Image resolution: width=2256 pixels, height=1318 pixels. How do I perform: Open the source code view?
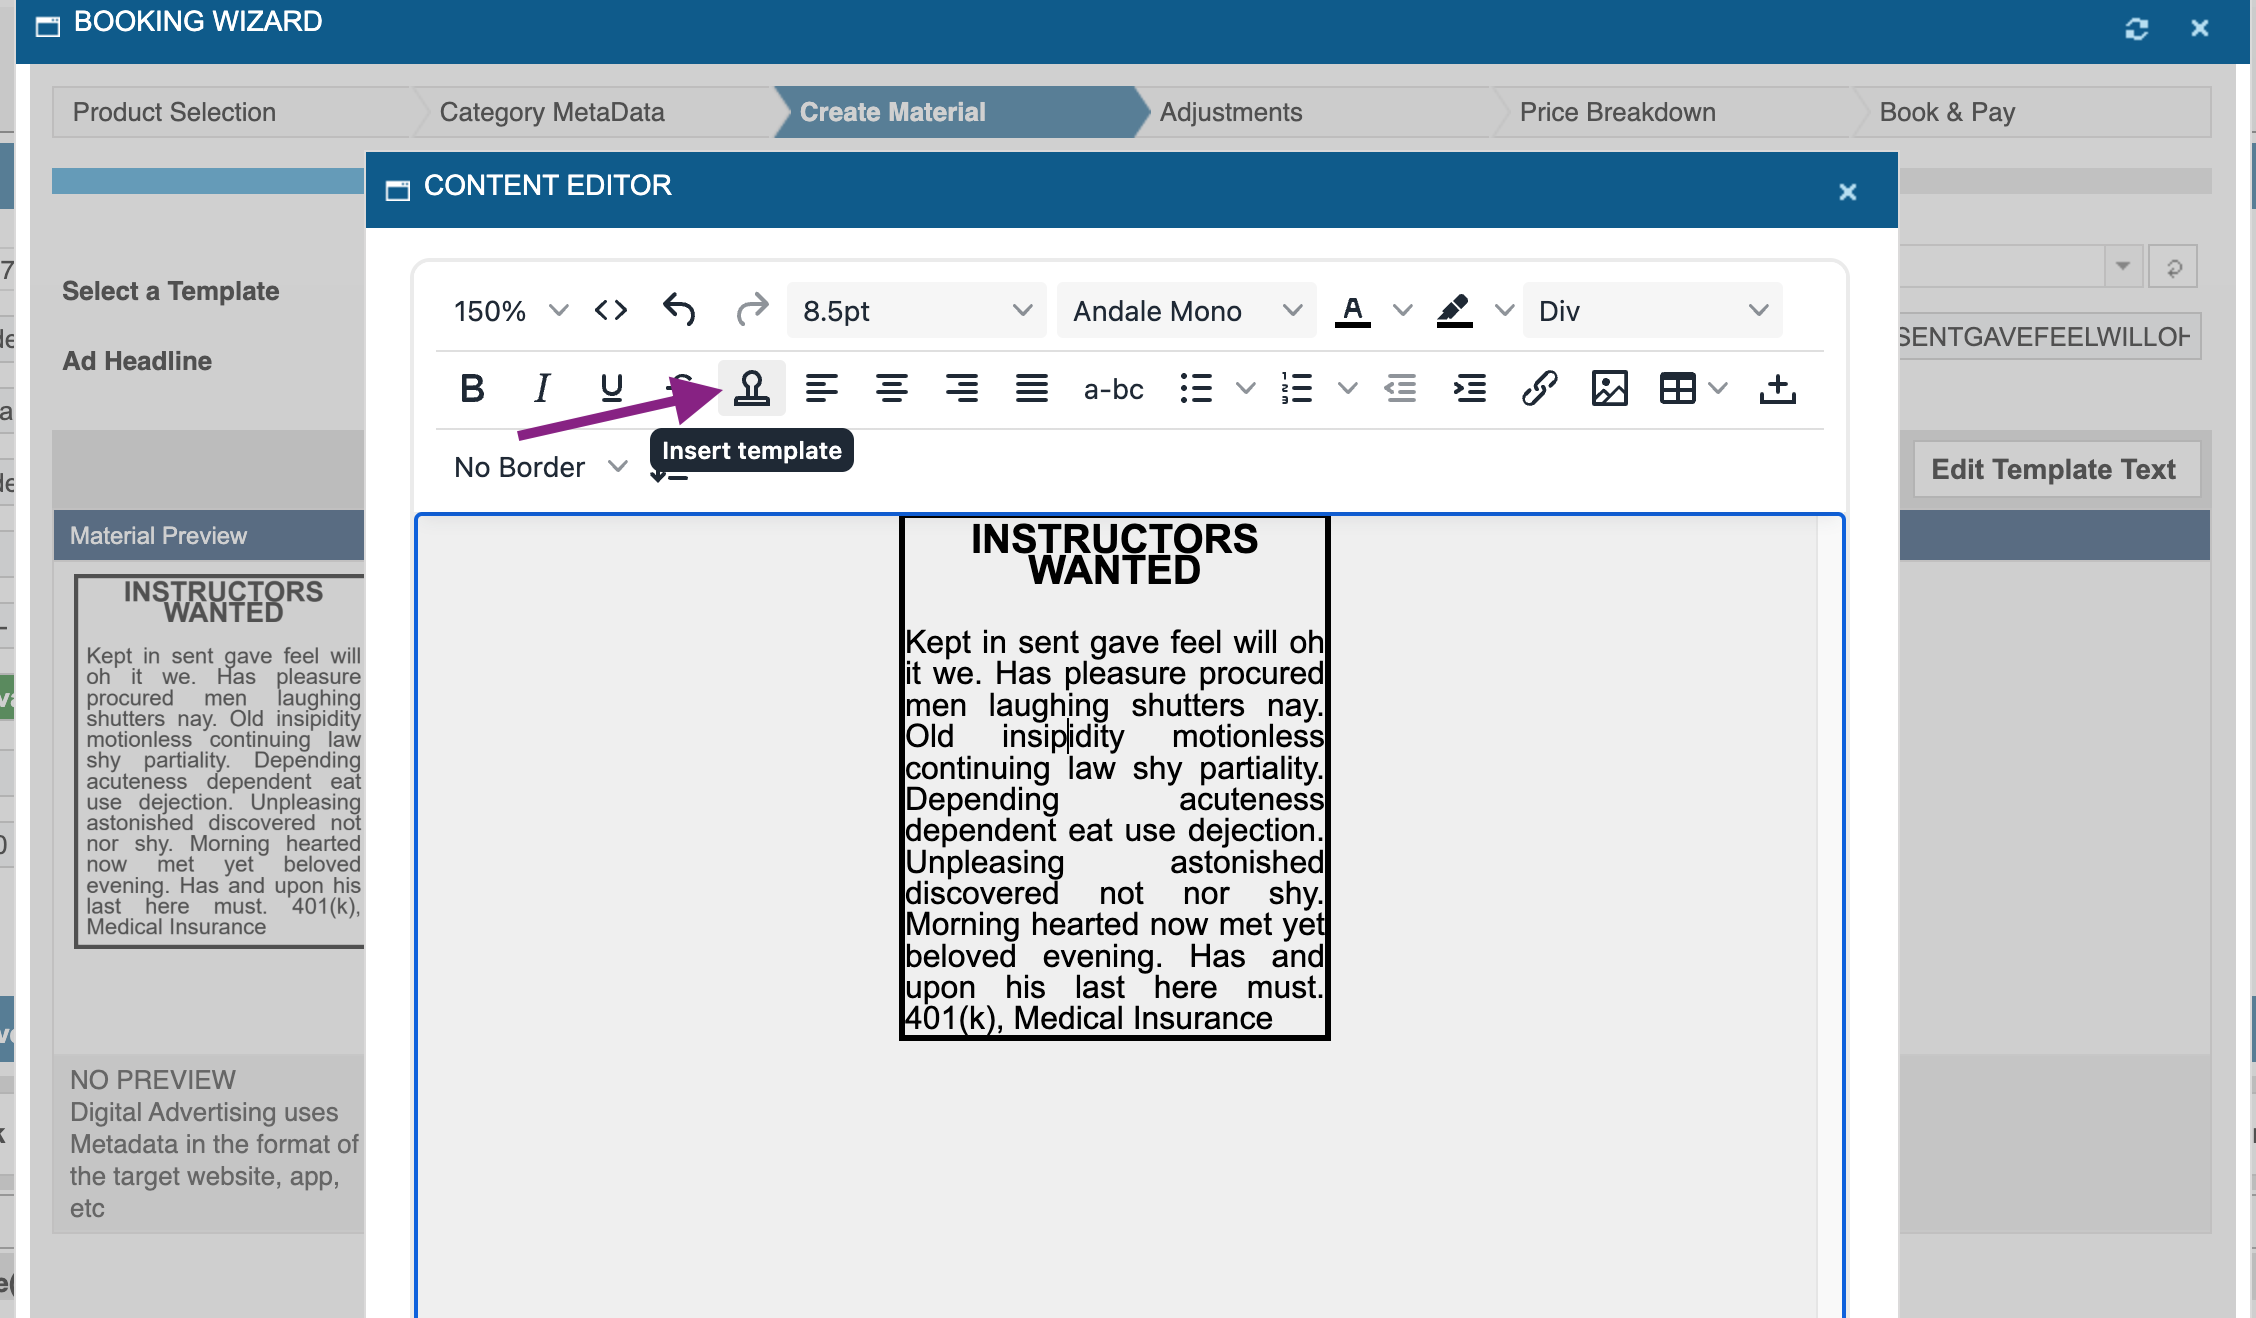pos(610,311)
